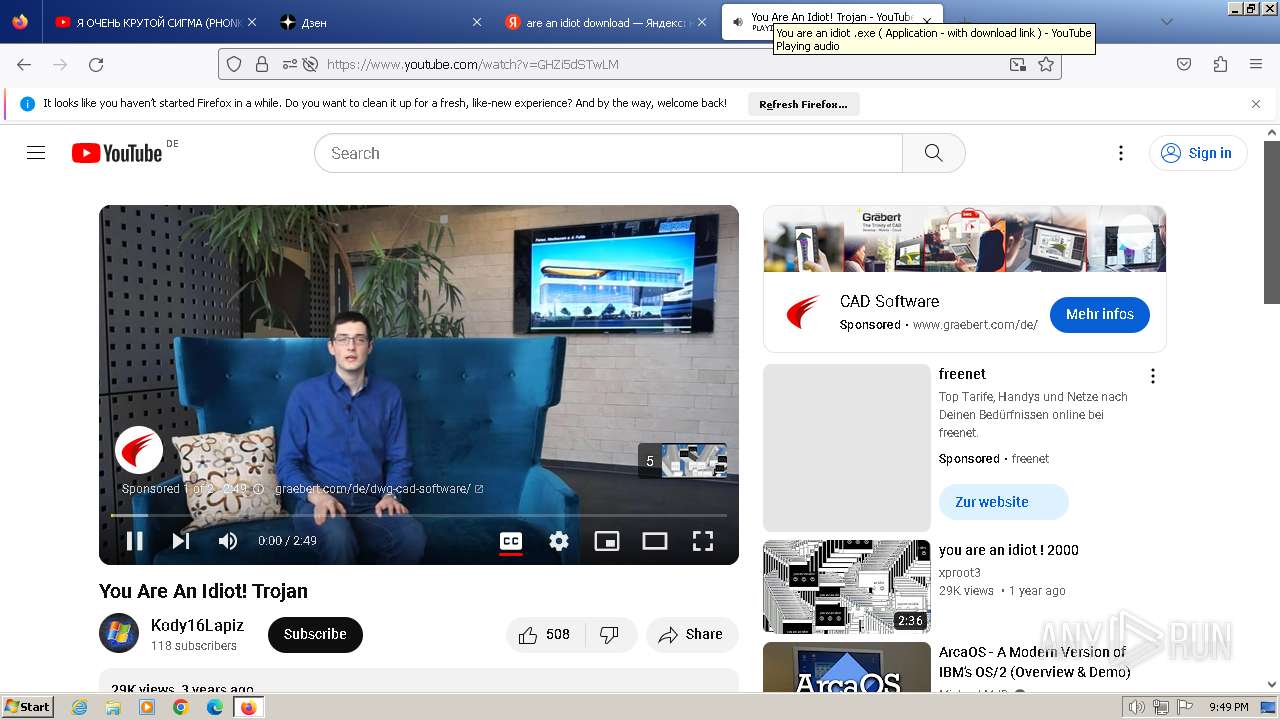Click the magnifier search button

click(x=934, y=153)
